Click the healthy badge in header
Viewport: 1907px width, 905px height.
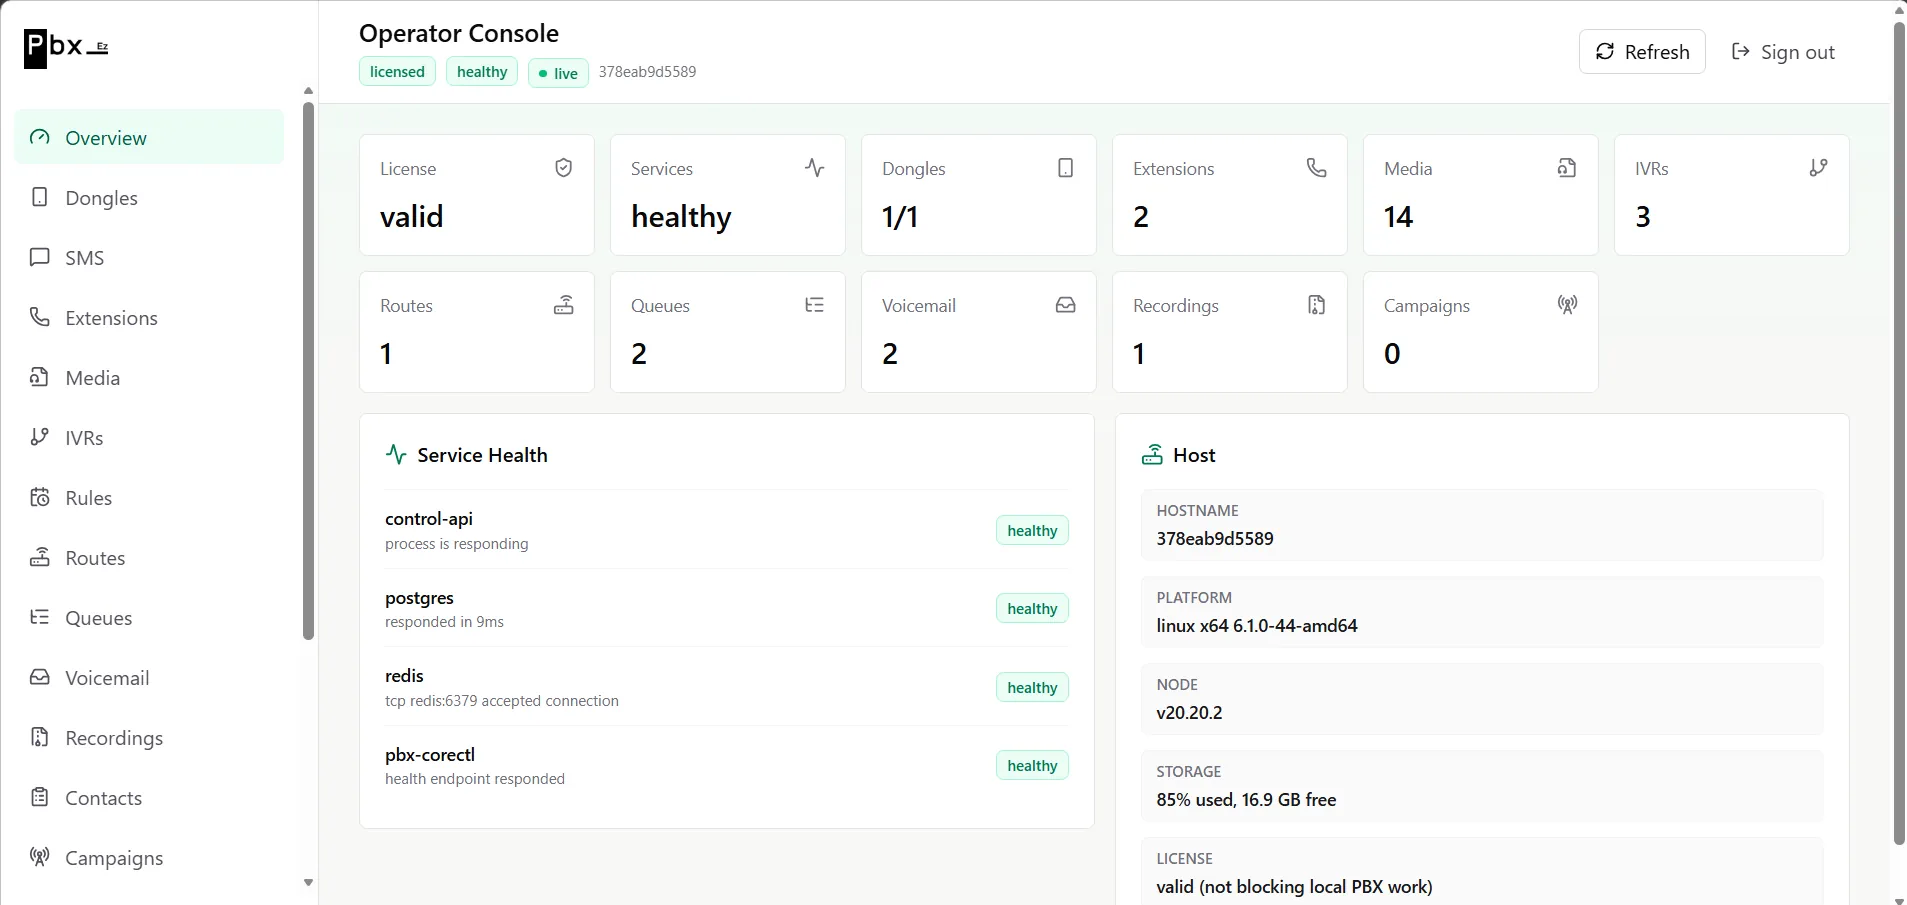point(482,72)
